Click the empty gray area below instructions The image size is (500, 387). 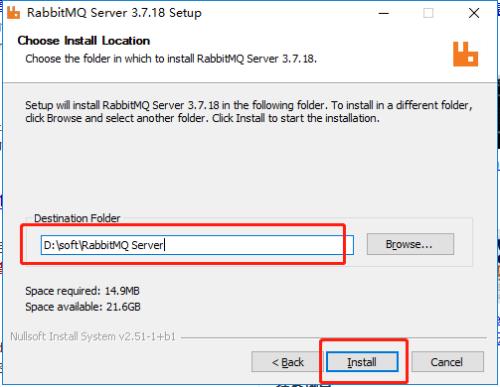(x=249, y=167)
